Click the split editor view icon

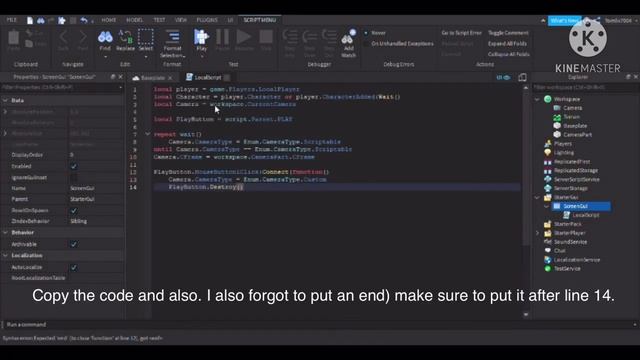click(522, 77)
